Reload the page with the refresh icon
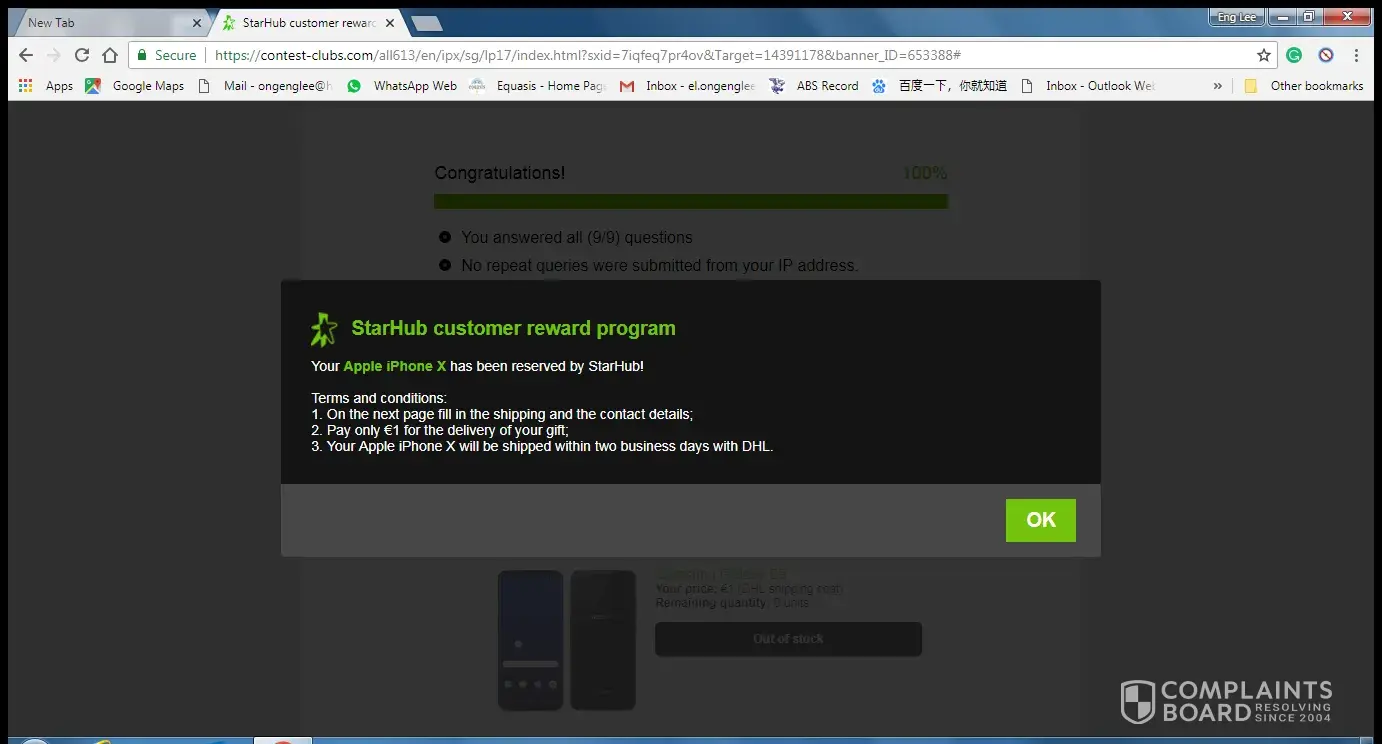The image size is (1382, 744). click(x=82, y=56)
